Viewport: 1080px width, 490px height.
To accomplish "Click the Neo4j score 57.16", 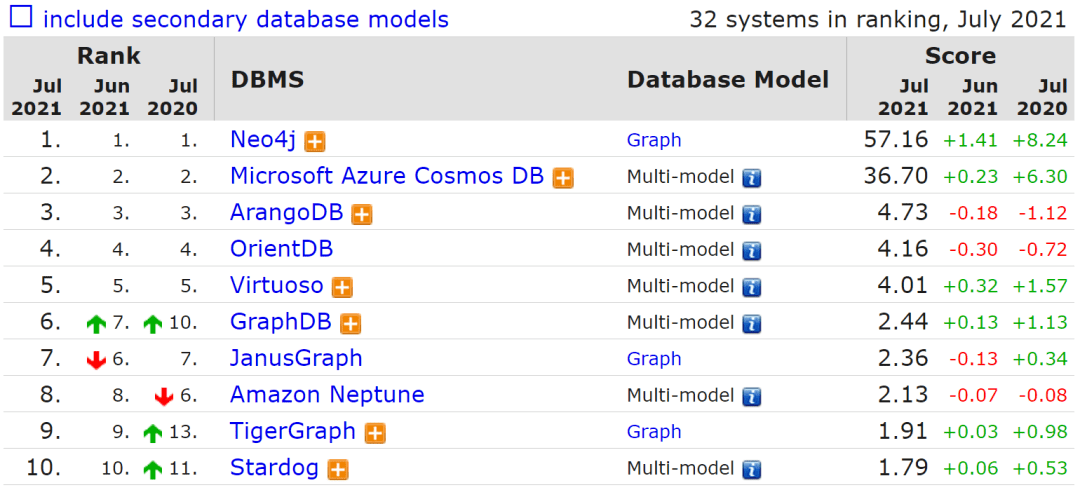I will (896, 140).
